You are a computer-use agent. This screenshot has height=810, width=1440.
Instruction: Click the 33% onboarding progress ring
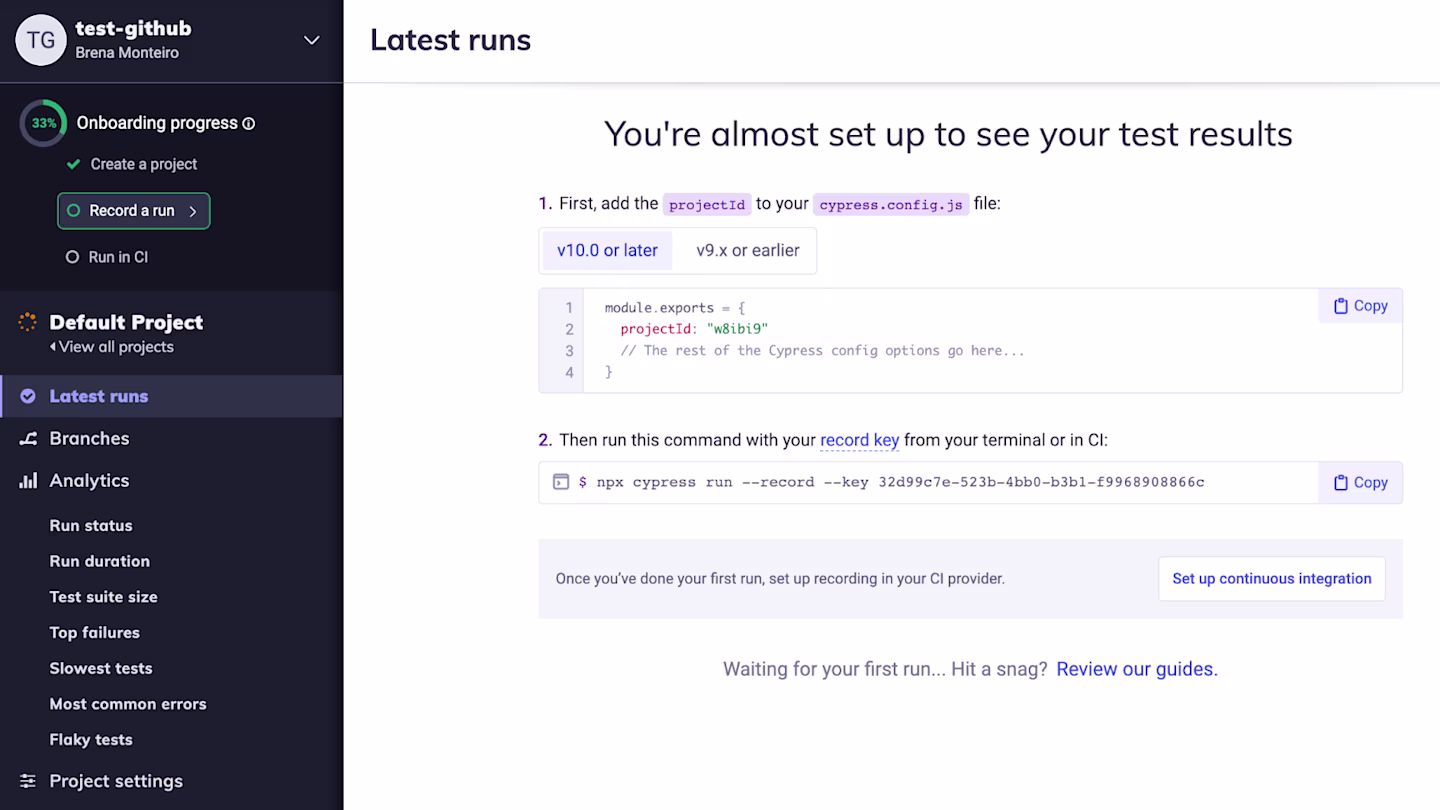tap(43, 124)
